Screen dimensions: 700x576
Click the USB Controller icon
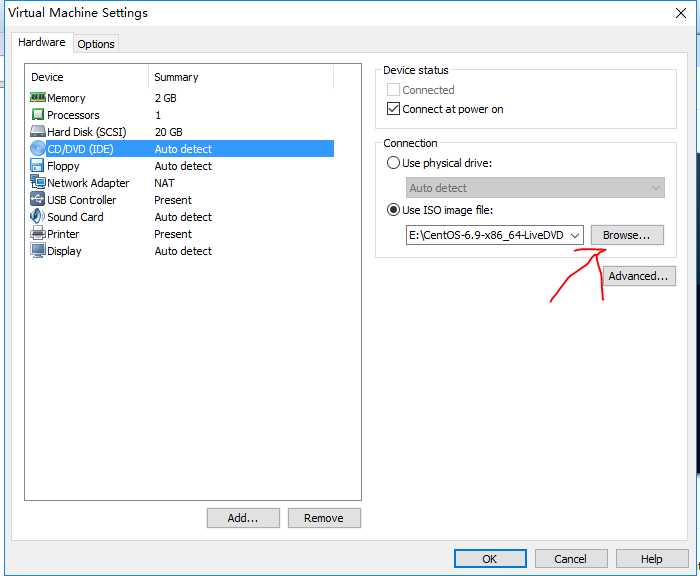[37, 199]
